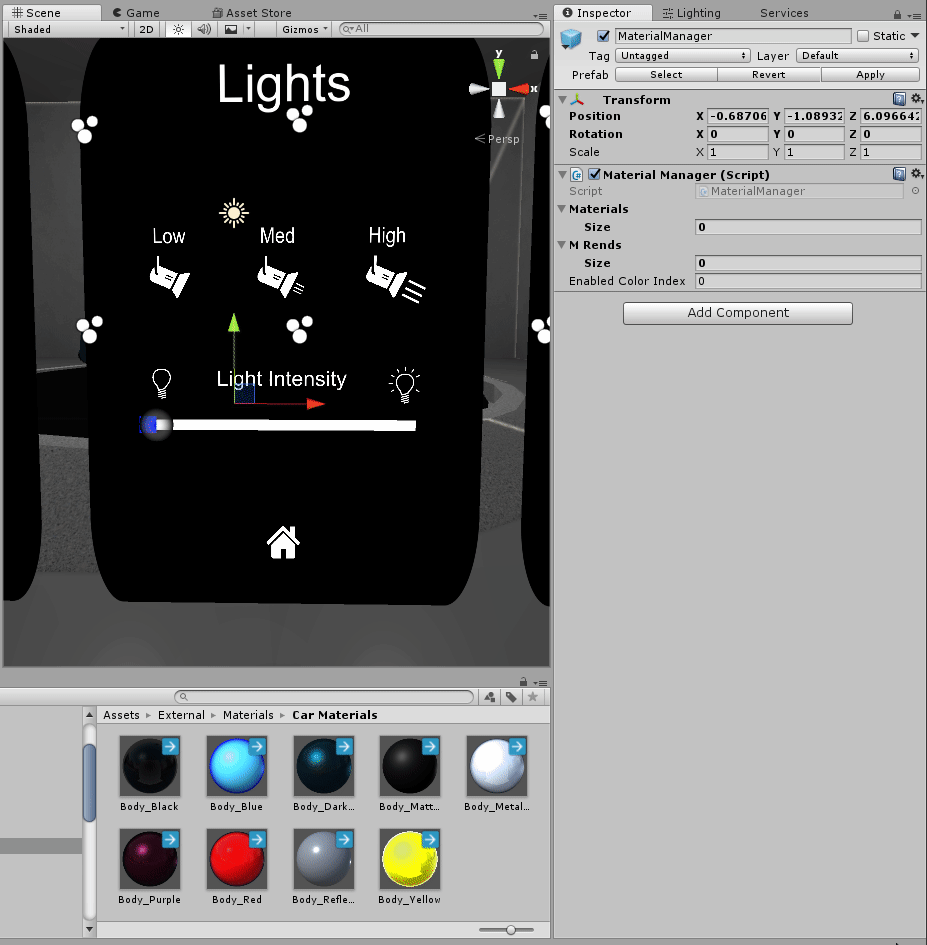Toggle scene effects image icon
The image size is (927, 945).
[231, 30]
